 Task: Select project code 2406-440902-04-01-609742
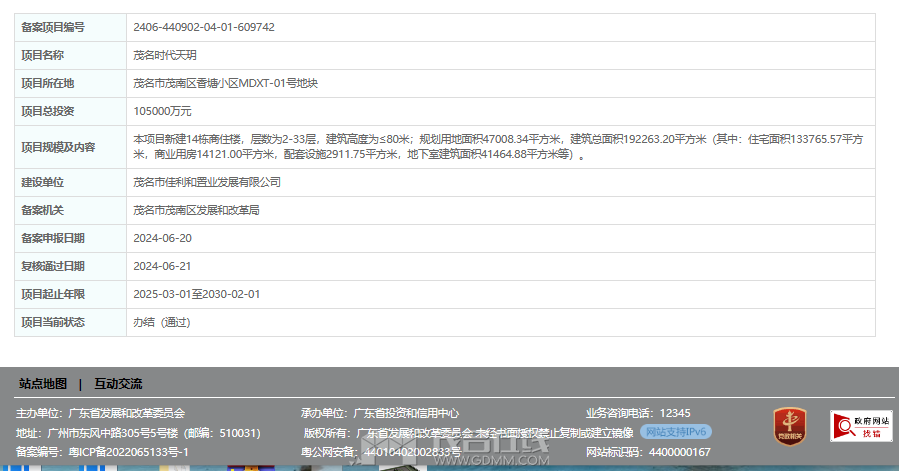point(204,27)
